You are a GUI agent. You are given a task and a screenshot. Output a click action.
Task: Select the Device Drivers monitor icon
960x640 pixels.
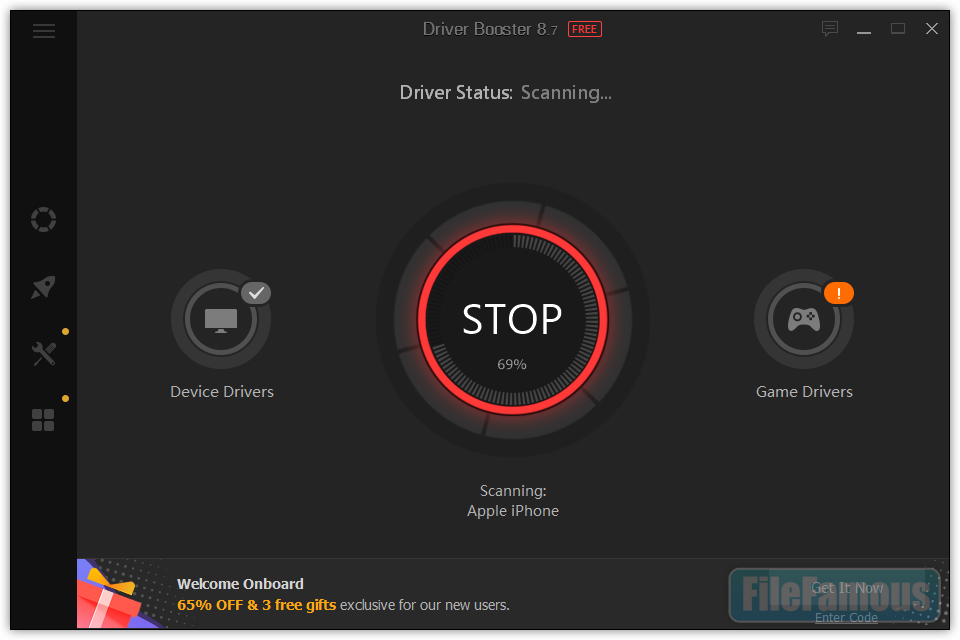[x=221, y=319]
